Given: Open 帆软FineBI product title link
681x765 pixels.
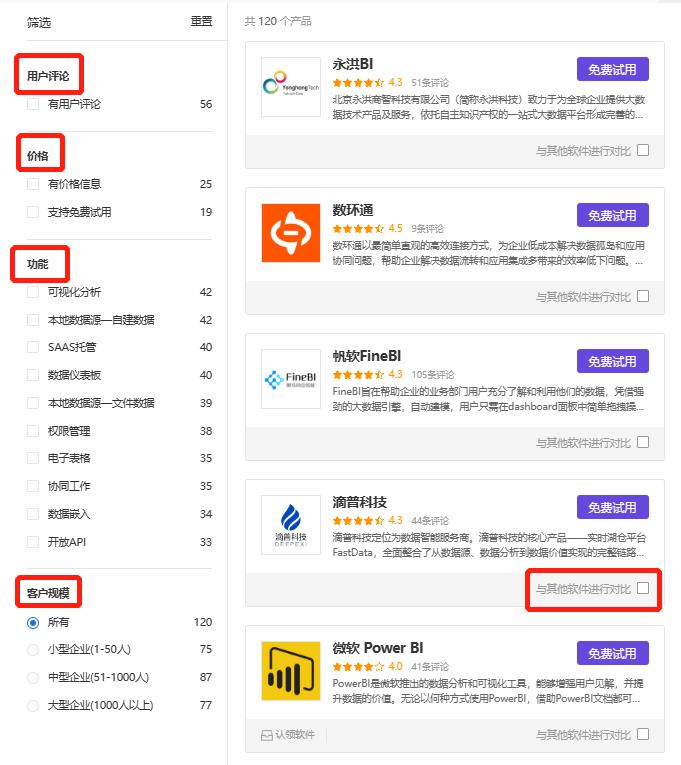Looking at the screenshot, I should tap(367, 356).
